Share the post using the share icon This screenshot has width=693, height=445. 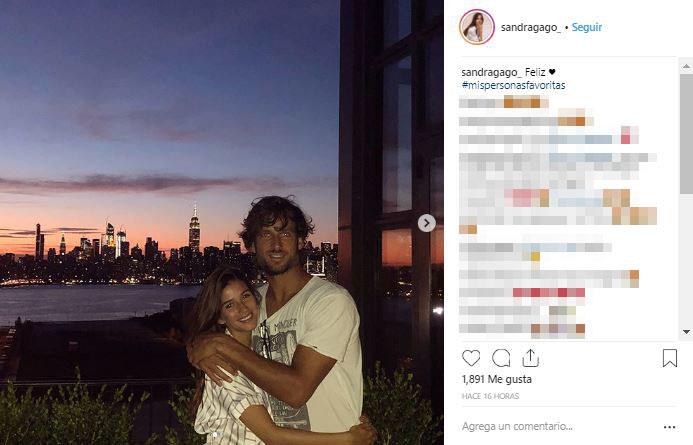[x=530, y=358]
